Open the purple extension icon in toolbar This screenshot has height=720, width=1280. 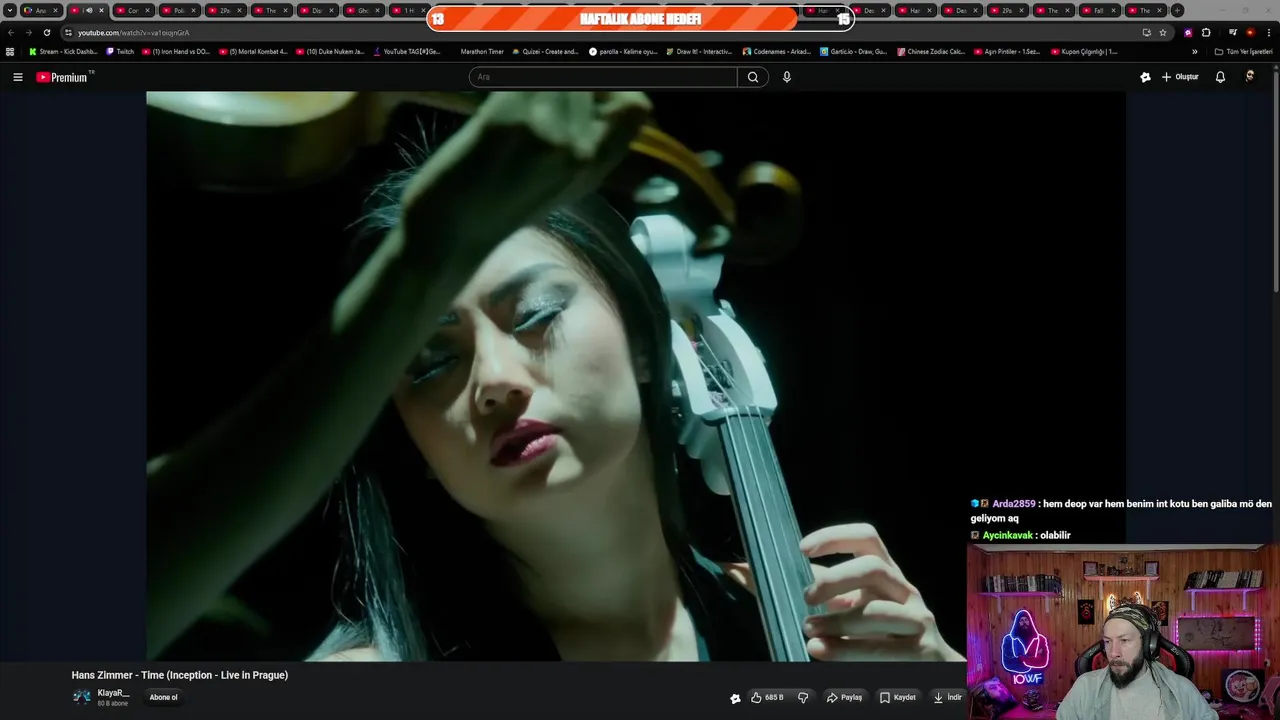[x=1188, y=32]
